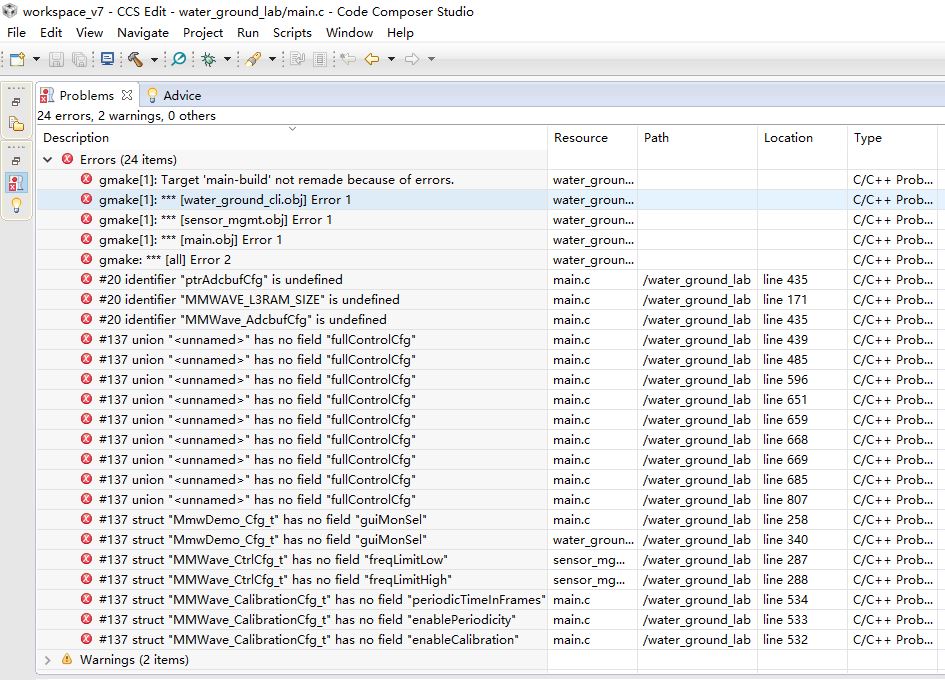945x680 pixels.
Task: Collapse the Errors (24 items) group
Action: click(x=48, y=159)
